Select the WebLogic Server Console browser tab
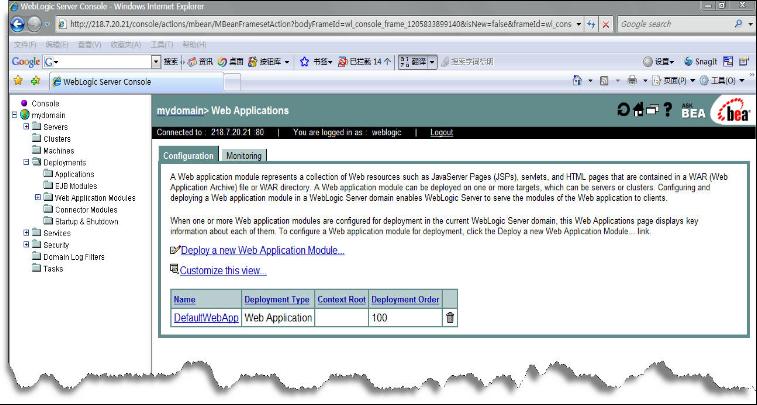 click(x=136, y=82)
